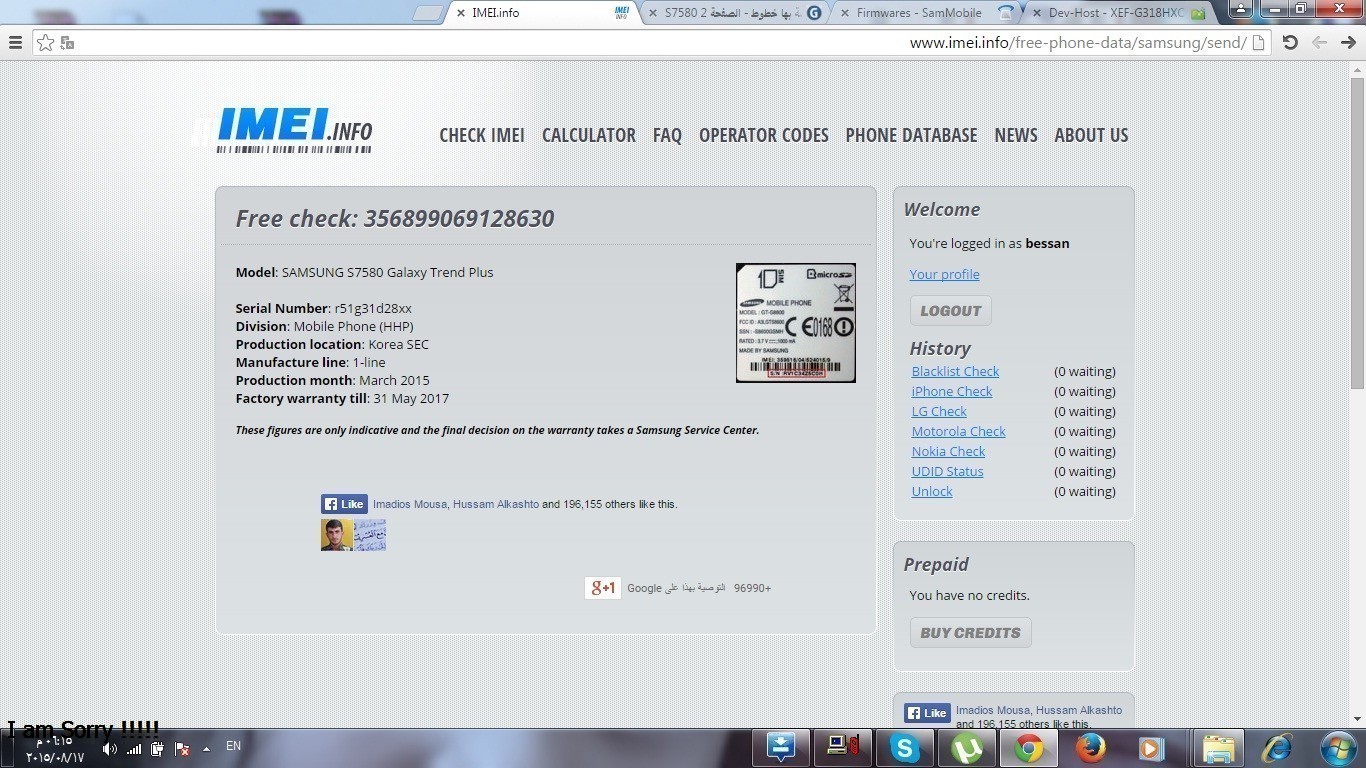
Task: Click the LOGOUT button
Action: [x=950, y=310]
